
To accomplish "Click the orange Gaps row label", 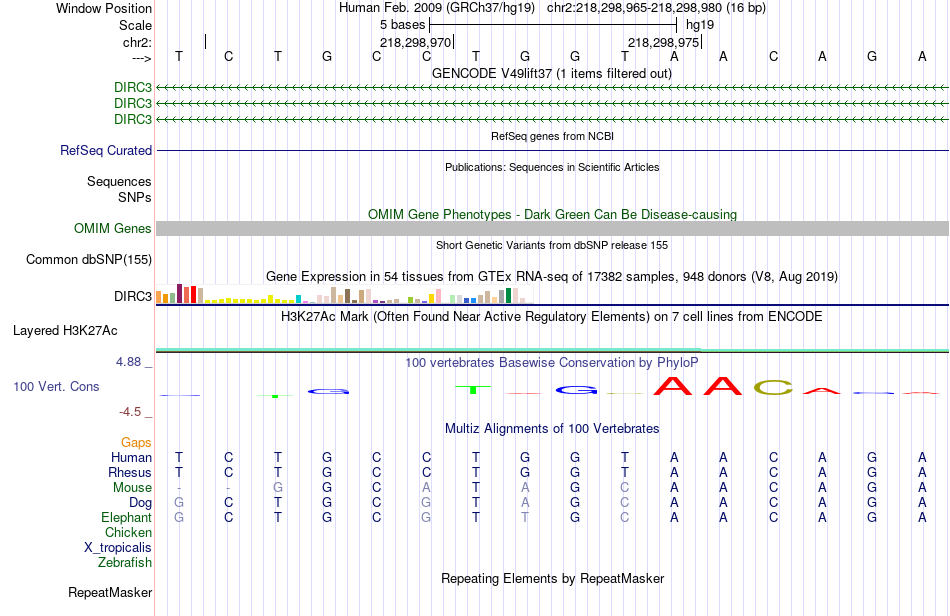I will (x=136, y=442).
